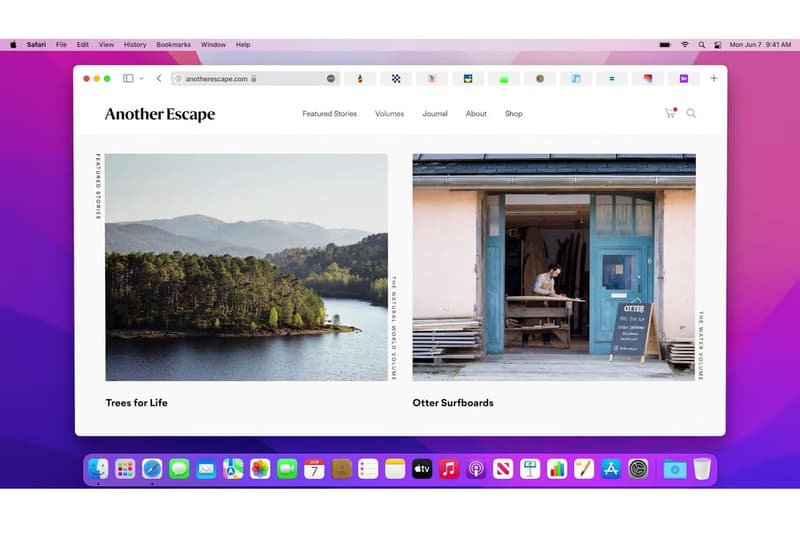Image resolution: width=800 pixels, height=533 pixels.
Task: Open the Window menu
Action: [213, 45]
